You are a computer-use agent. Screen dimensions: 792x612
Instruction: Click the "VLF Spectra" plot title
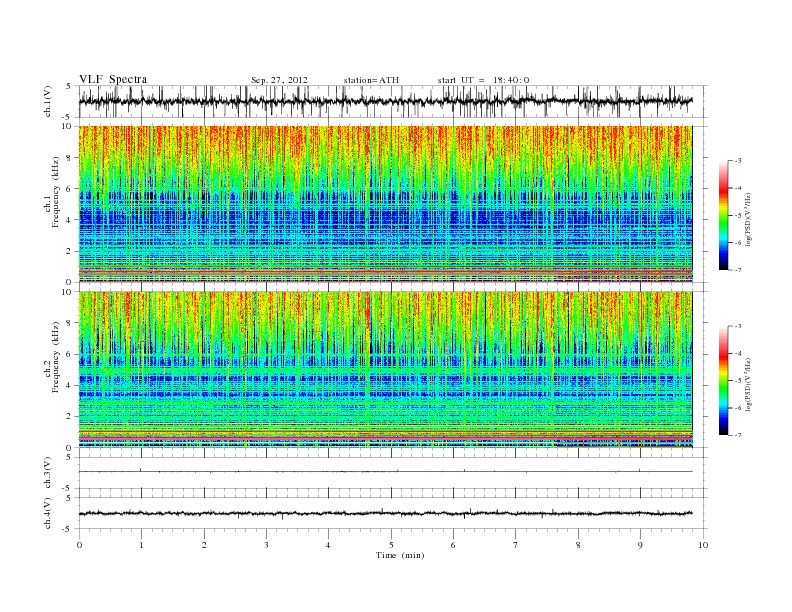click(x=113, y=79)
